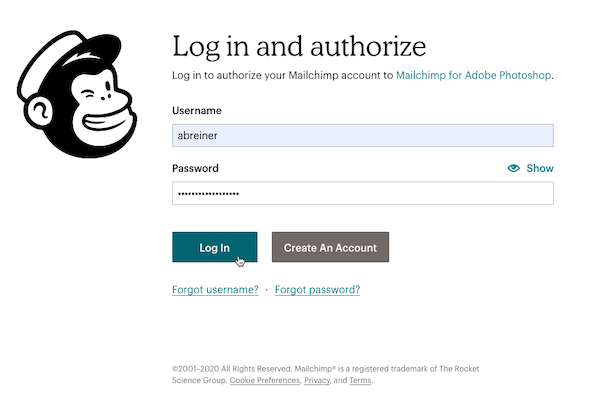Click inside the Password input field

click(x=362, y=193)
